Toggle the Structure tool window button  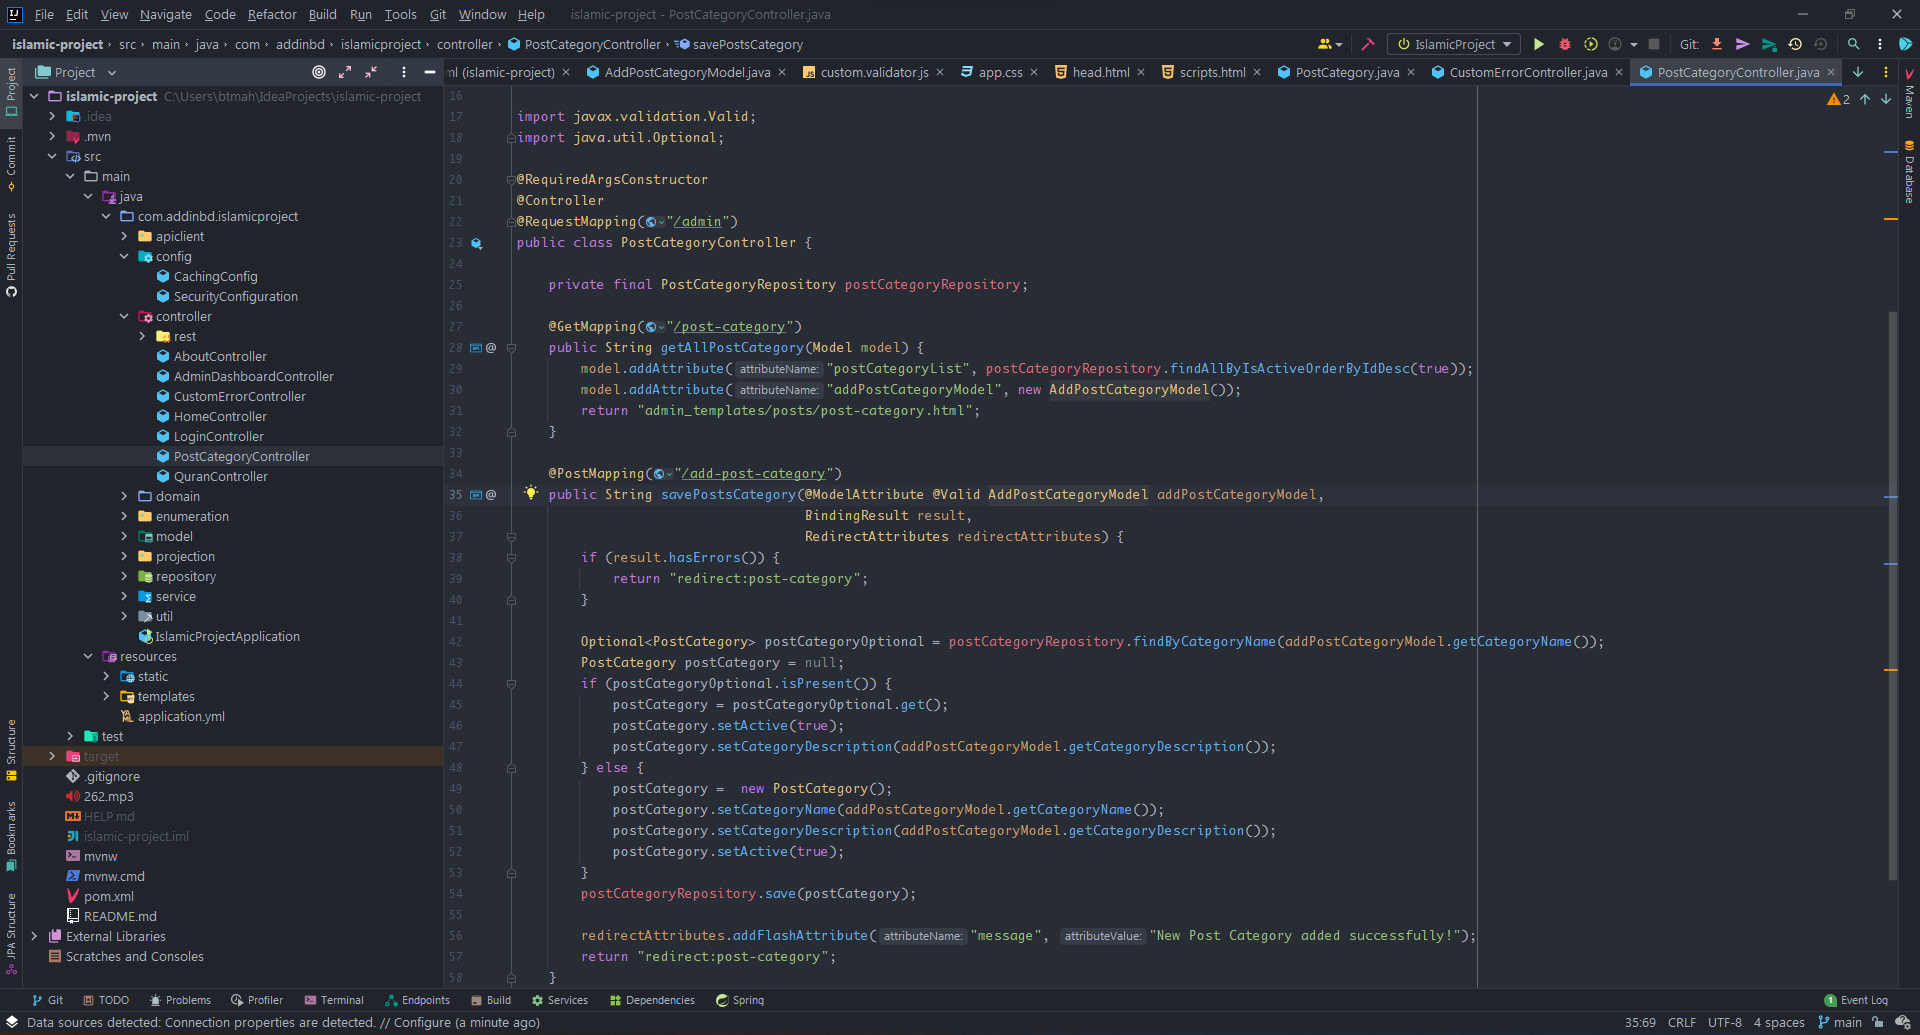pos(11,750)
